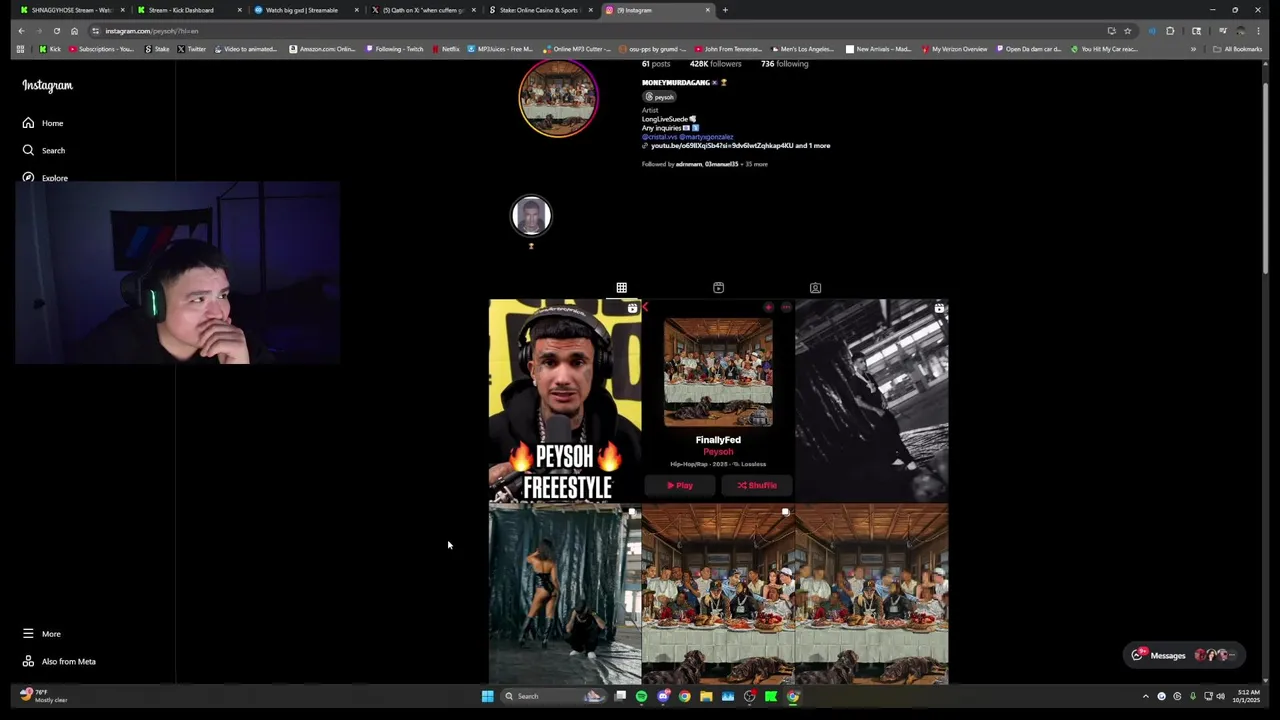Image resolution: width=1280 pixels, height=720 pixels.
Task: Open Kick app from the taskbar
Action: [771, 697]
